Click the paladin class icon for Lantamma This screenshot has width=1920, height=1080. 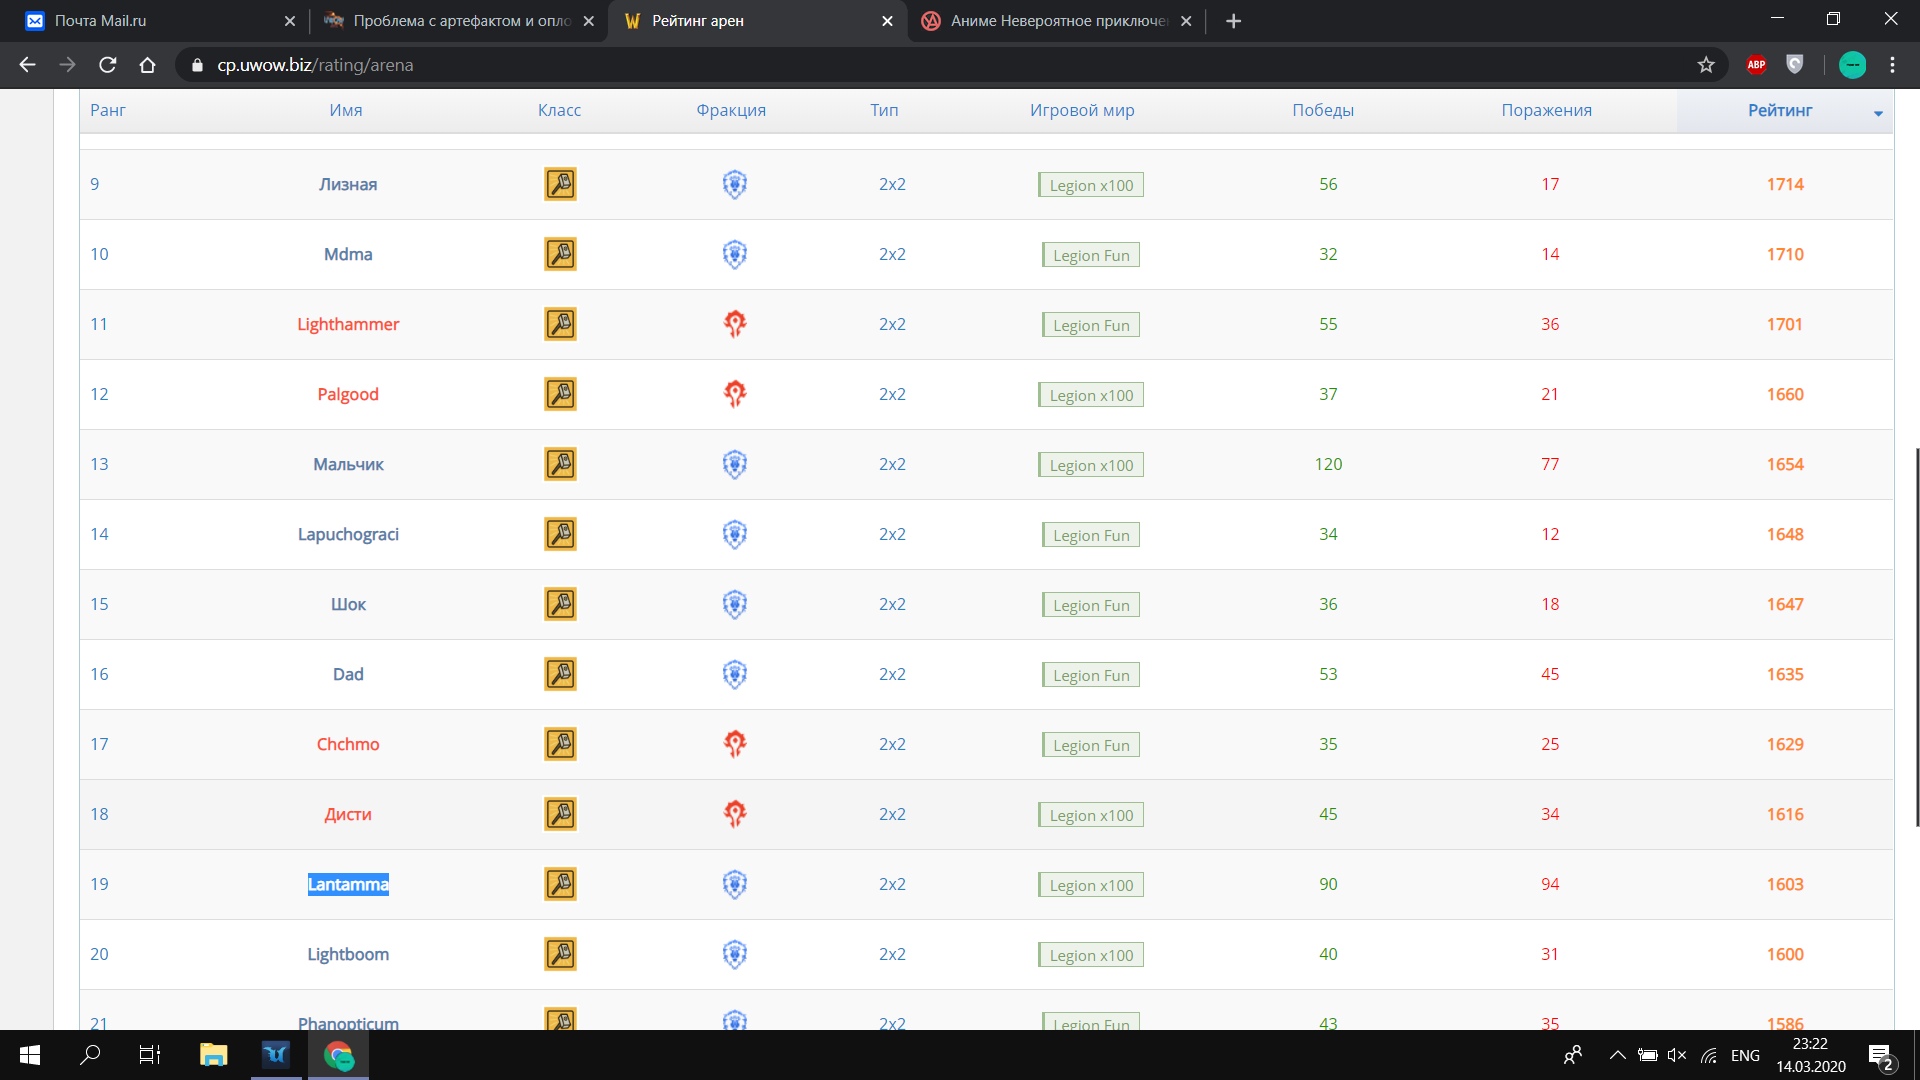(x=560, y=884)
